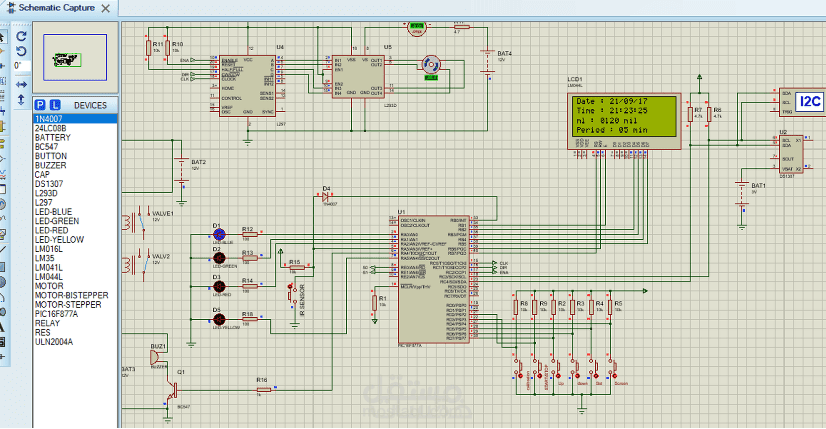The width and height of the screenshot is (826, 429).
Task: Toggle the IR SENSOR switch
Action: (x=290, y=294)
